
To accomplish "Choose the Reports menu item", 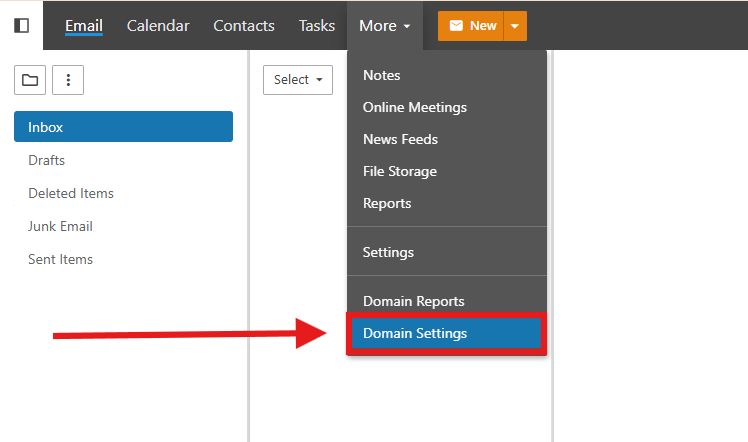I will coord(447,203).
